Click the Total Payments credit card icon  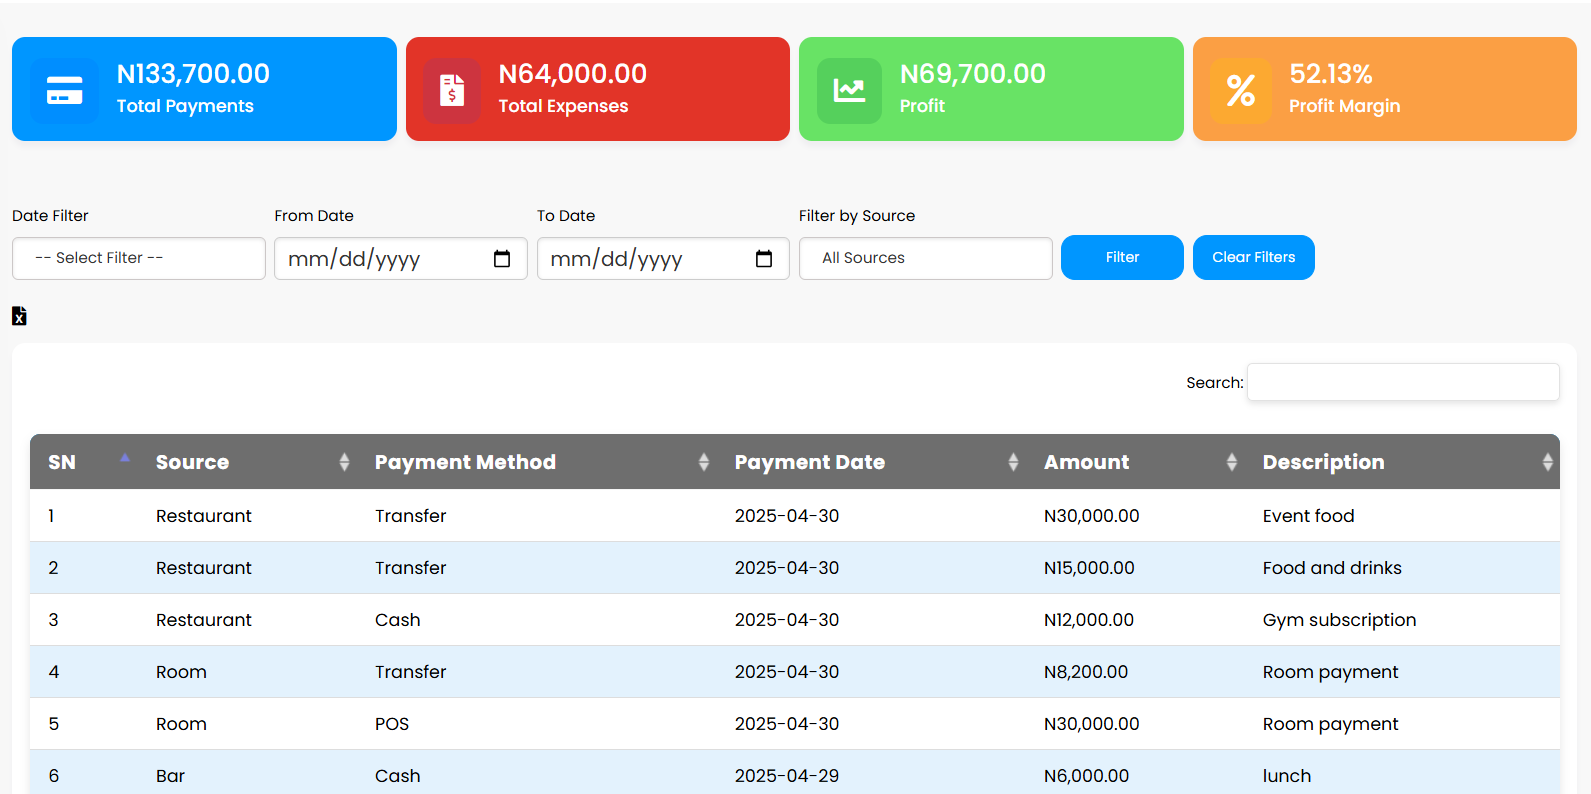click(x=65, y=91)
